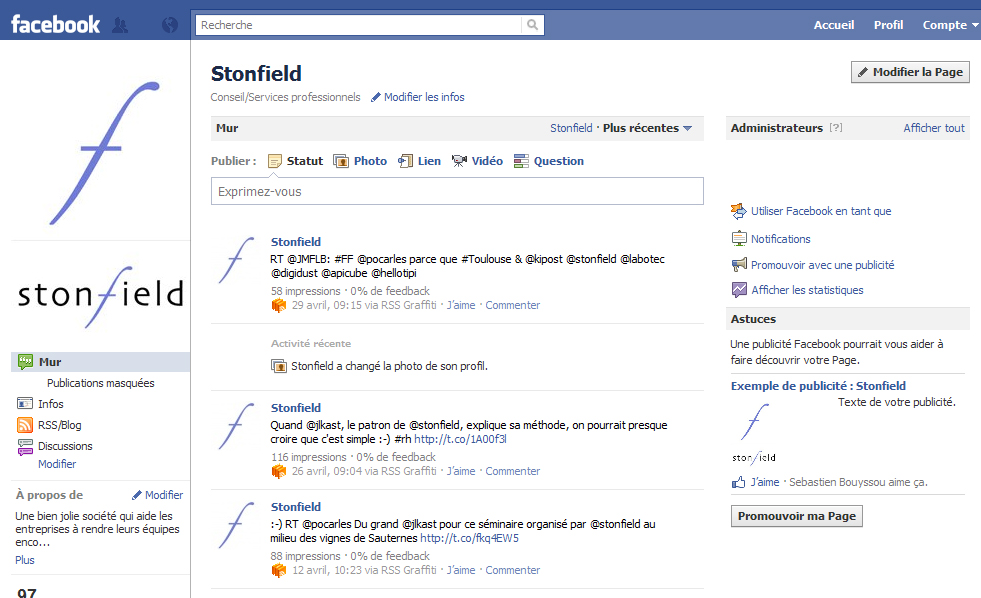
Task: Click the Stonfield wall filter link
Action: point(571,128)
